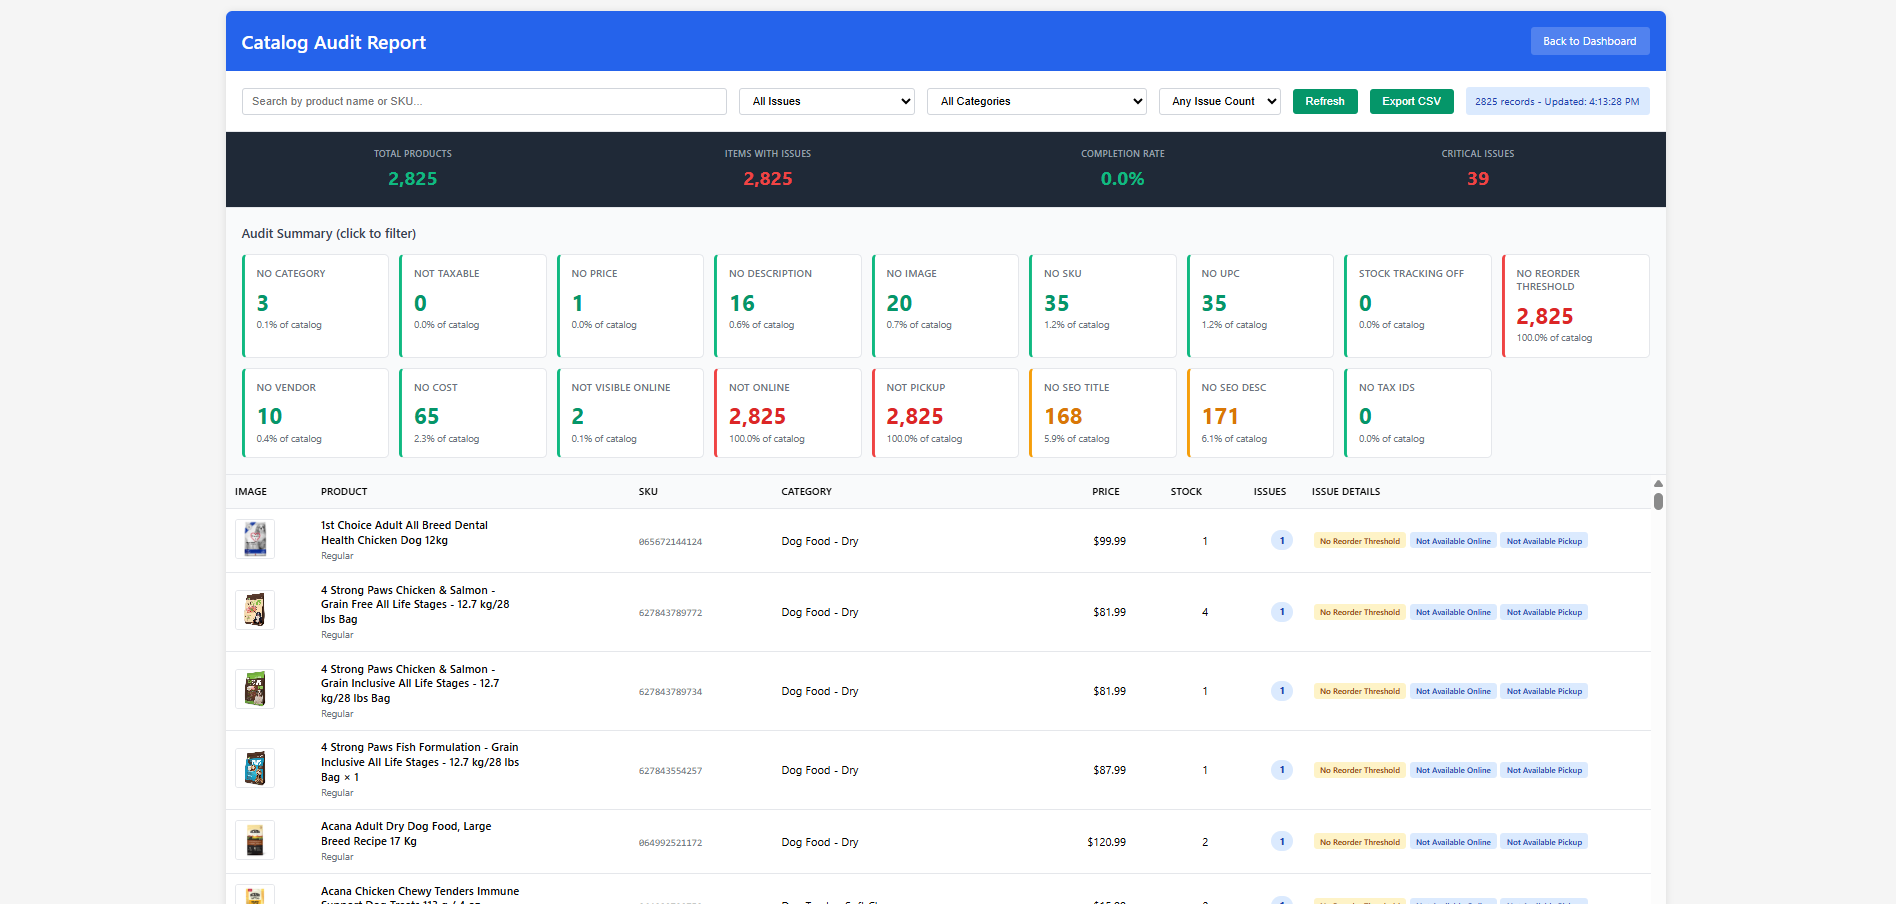Click the Export CSV button
The image size is (1896, 904).
coord(1411,101)
